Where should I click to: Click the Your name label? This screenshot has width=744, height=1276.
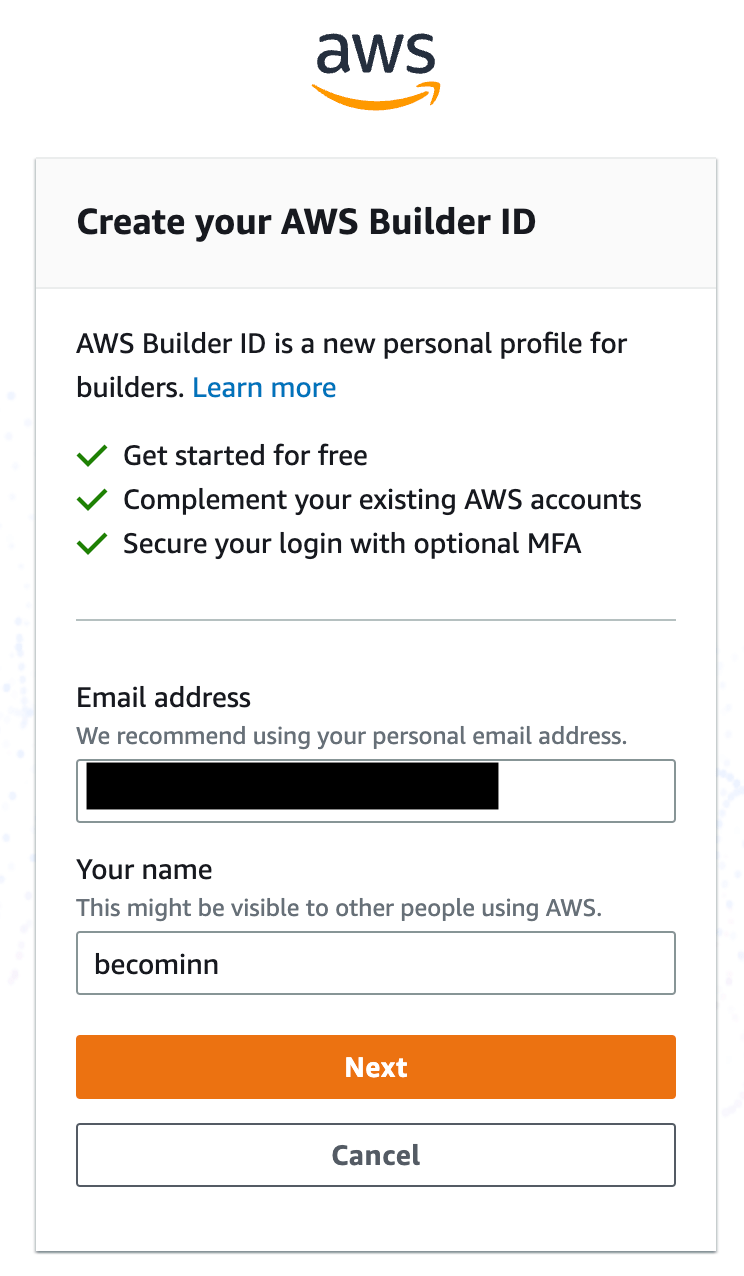point(144,870)
